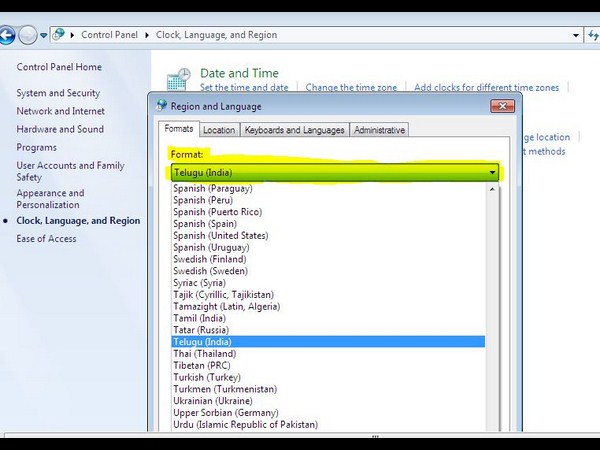Switch to the Administrative tab
600x450 pixels.
pyautogui.click(x=379, y=130)
